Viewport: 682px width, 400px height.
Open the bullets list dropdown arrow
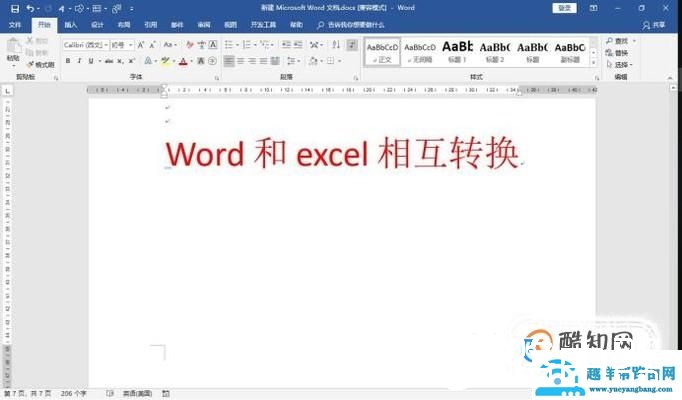pyautogui.click(x=237, y=45)
